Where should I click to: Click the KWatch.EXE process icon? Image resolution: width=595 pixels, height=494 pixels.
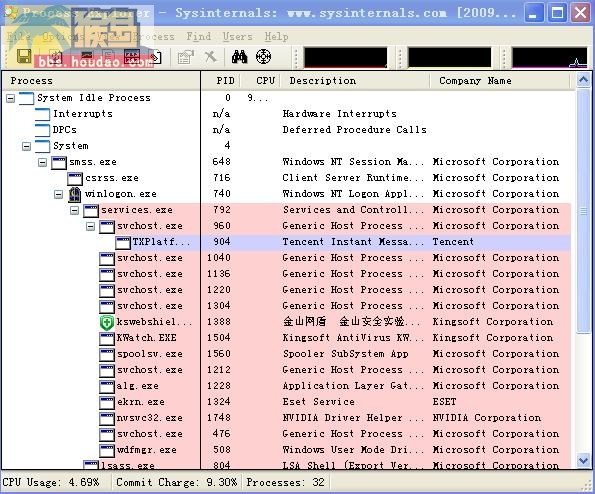(x=107, y=338)
